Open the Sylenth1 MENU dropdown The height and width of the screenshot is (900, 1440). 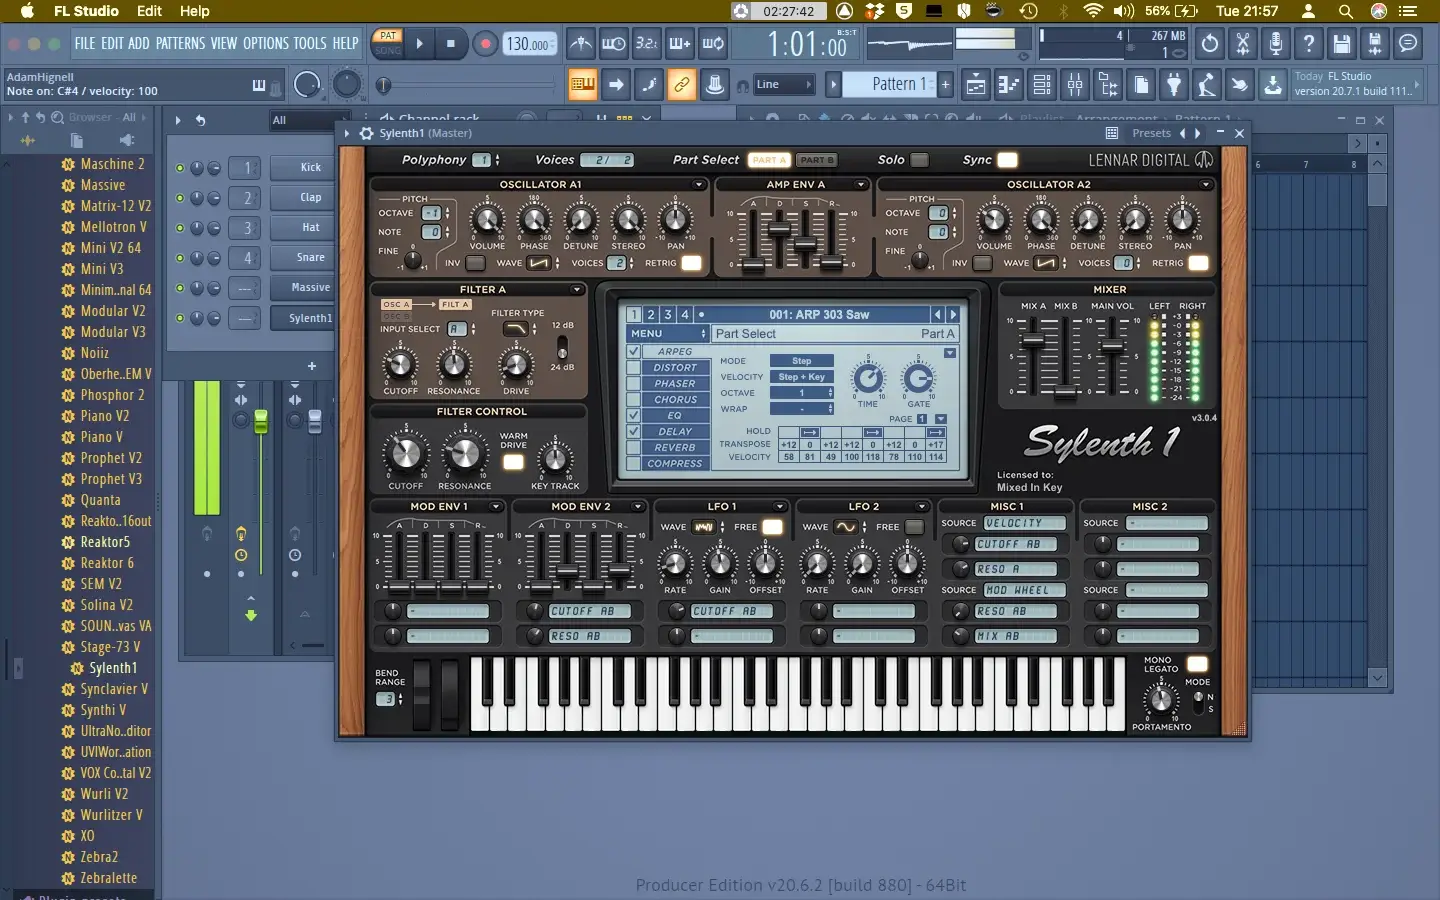coord(667,333)
